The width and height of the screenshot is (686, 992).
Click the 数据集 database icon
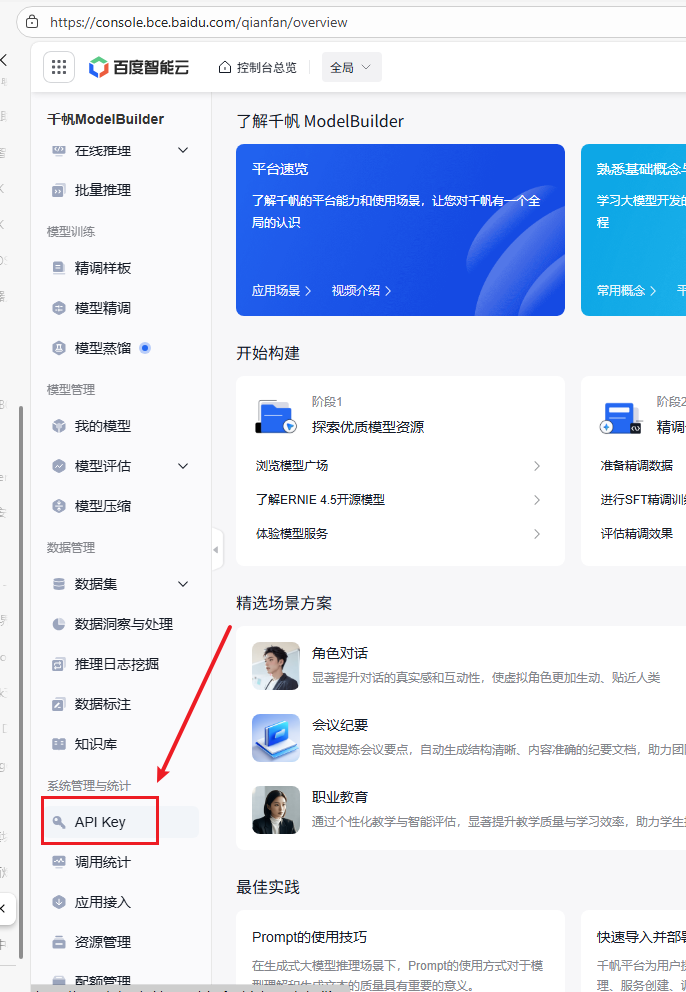point(59,584)
